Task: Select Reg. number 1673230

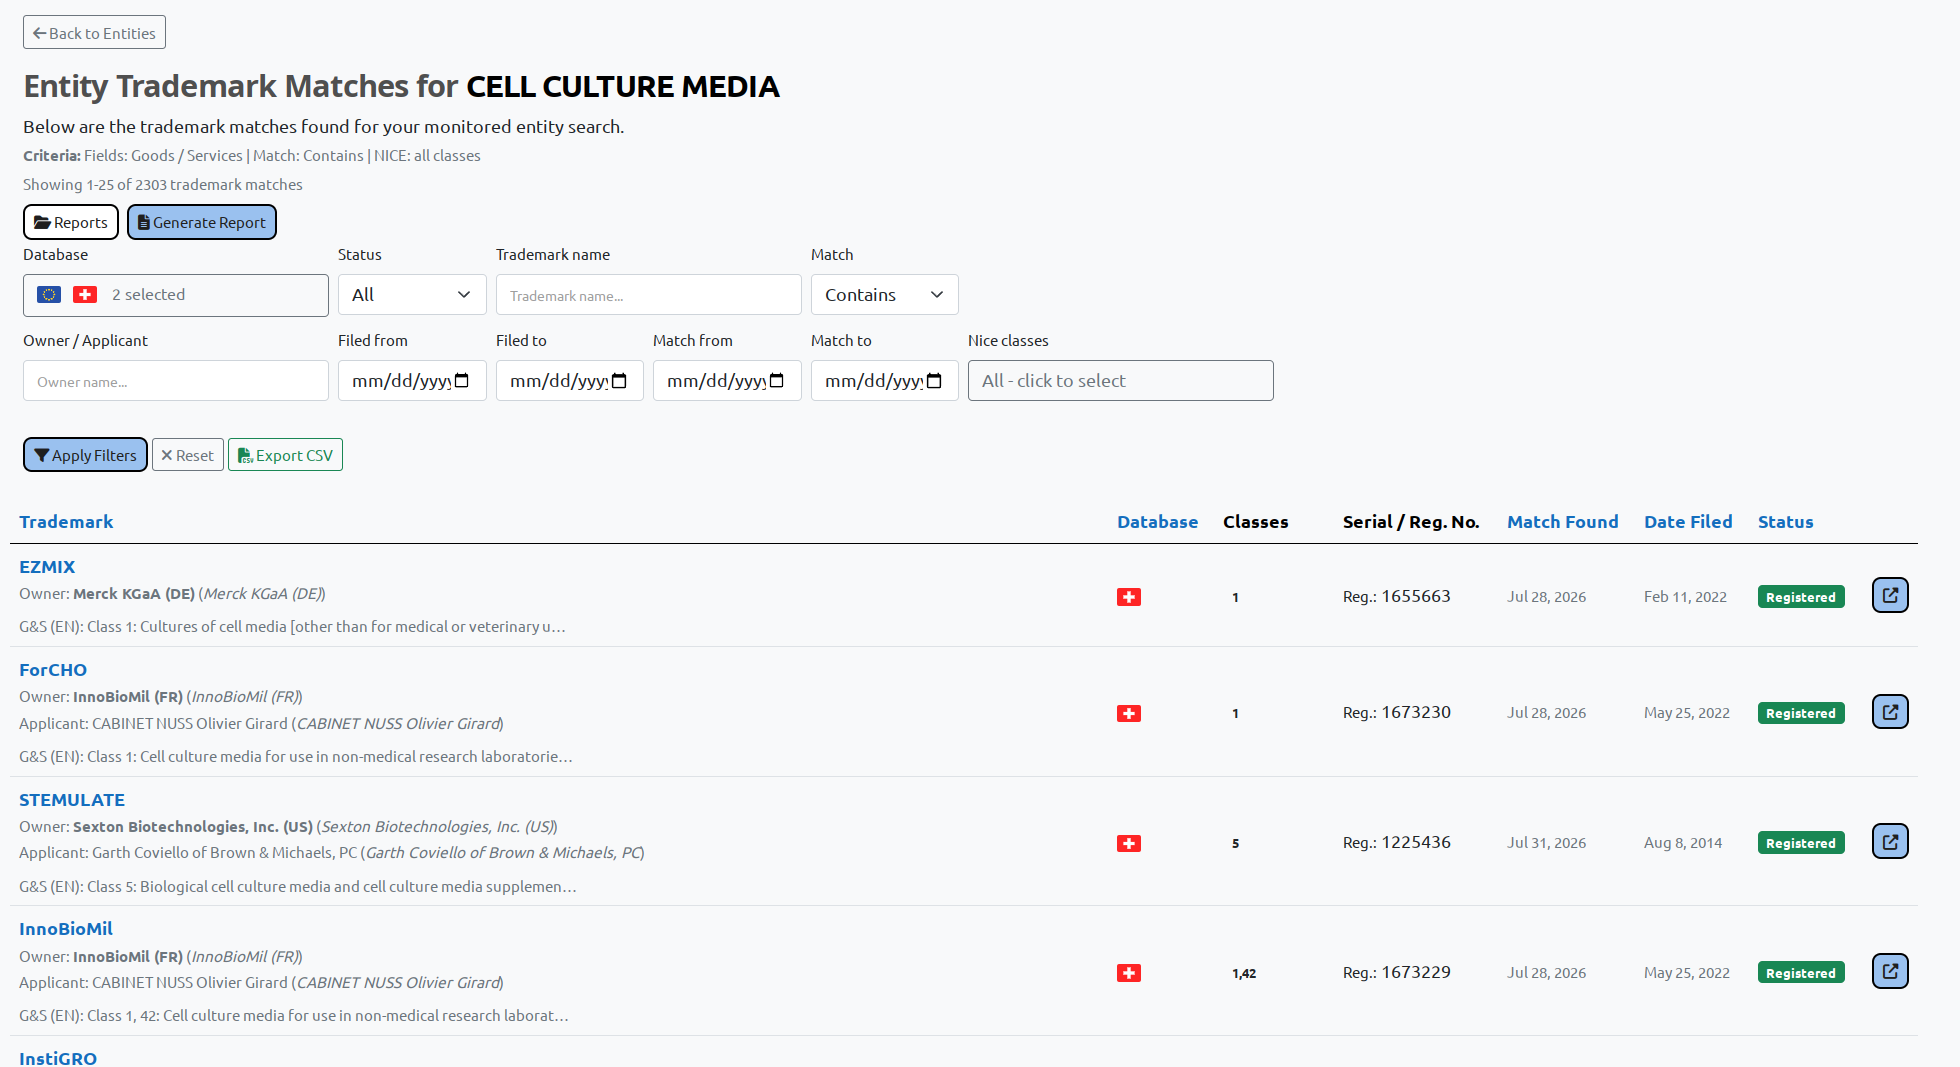Action: click(1416, 712)
